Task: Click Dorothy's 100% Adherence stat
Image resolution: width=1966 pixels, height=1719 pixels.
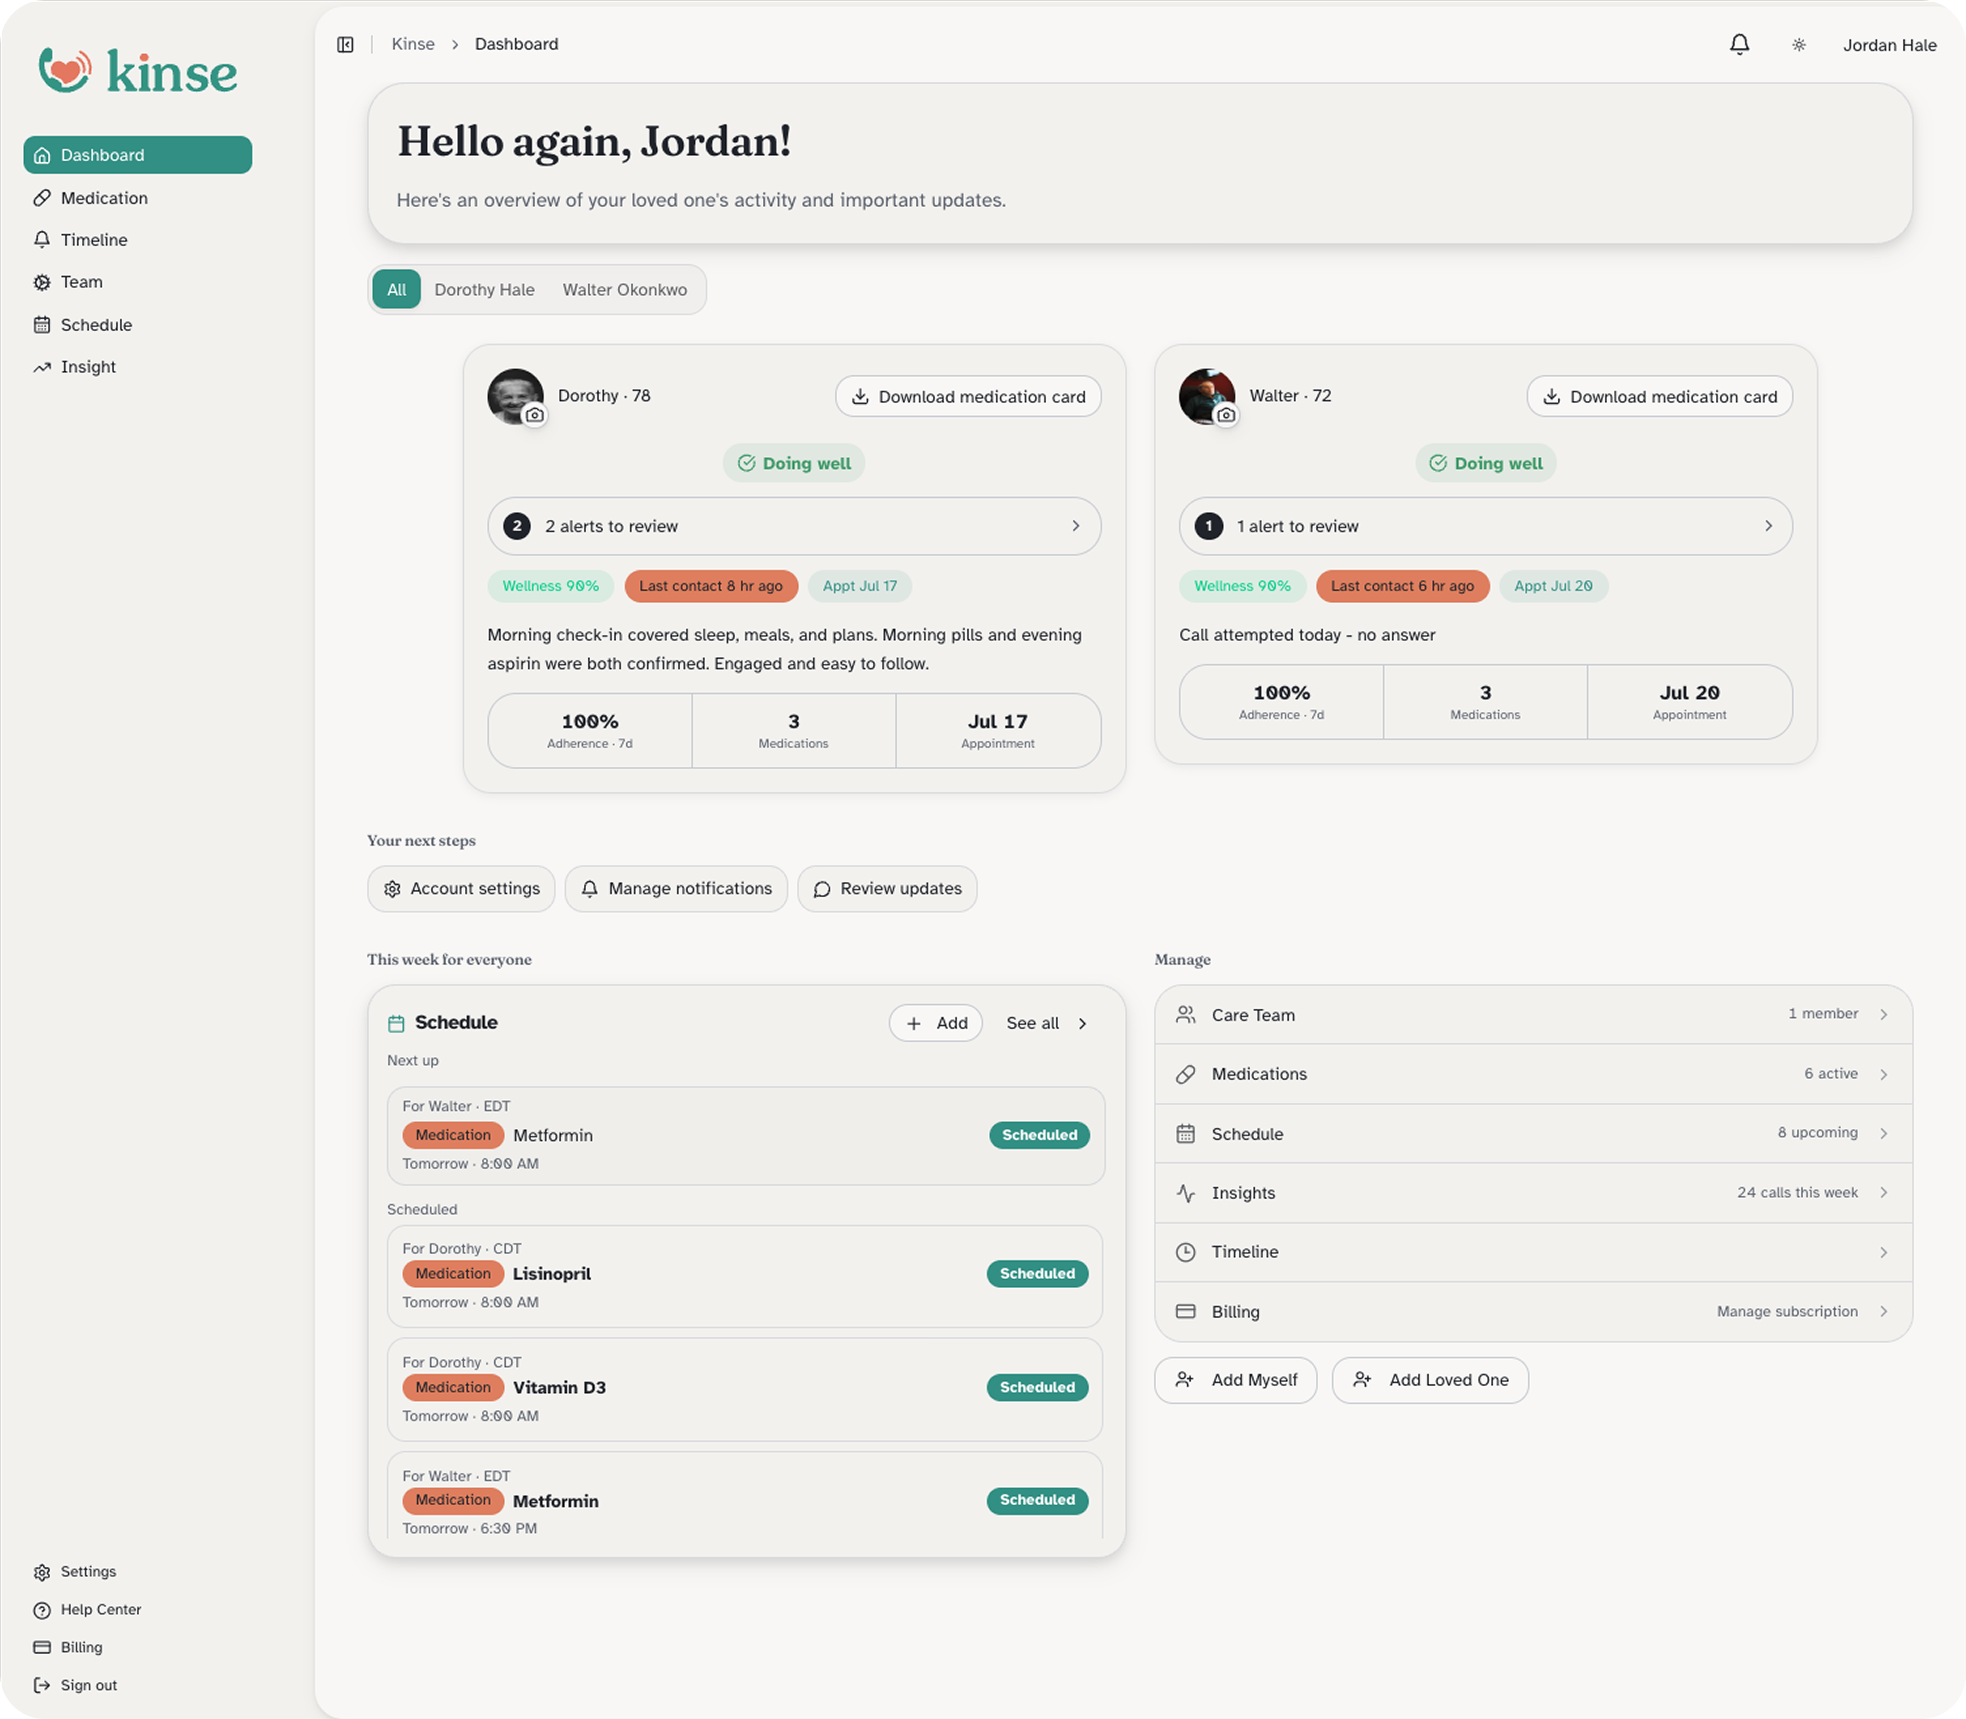Action: [x=590, y=731]
